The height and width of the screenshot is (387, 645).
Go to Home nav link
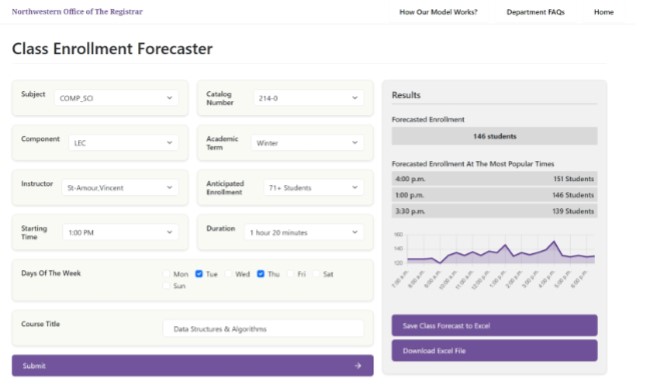coord(603,12)
